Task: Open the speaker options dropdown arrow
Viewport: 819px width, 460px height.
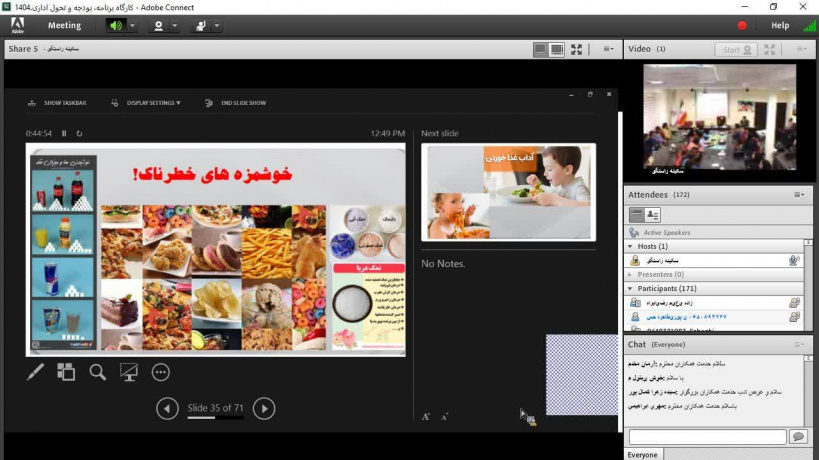Action: click(133, 25)
